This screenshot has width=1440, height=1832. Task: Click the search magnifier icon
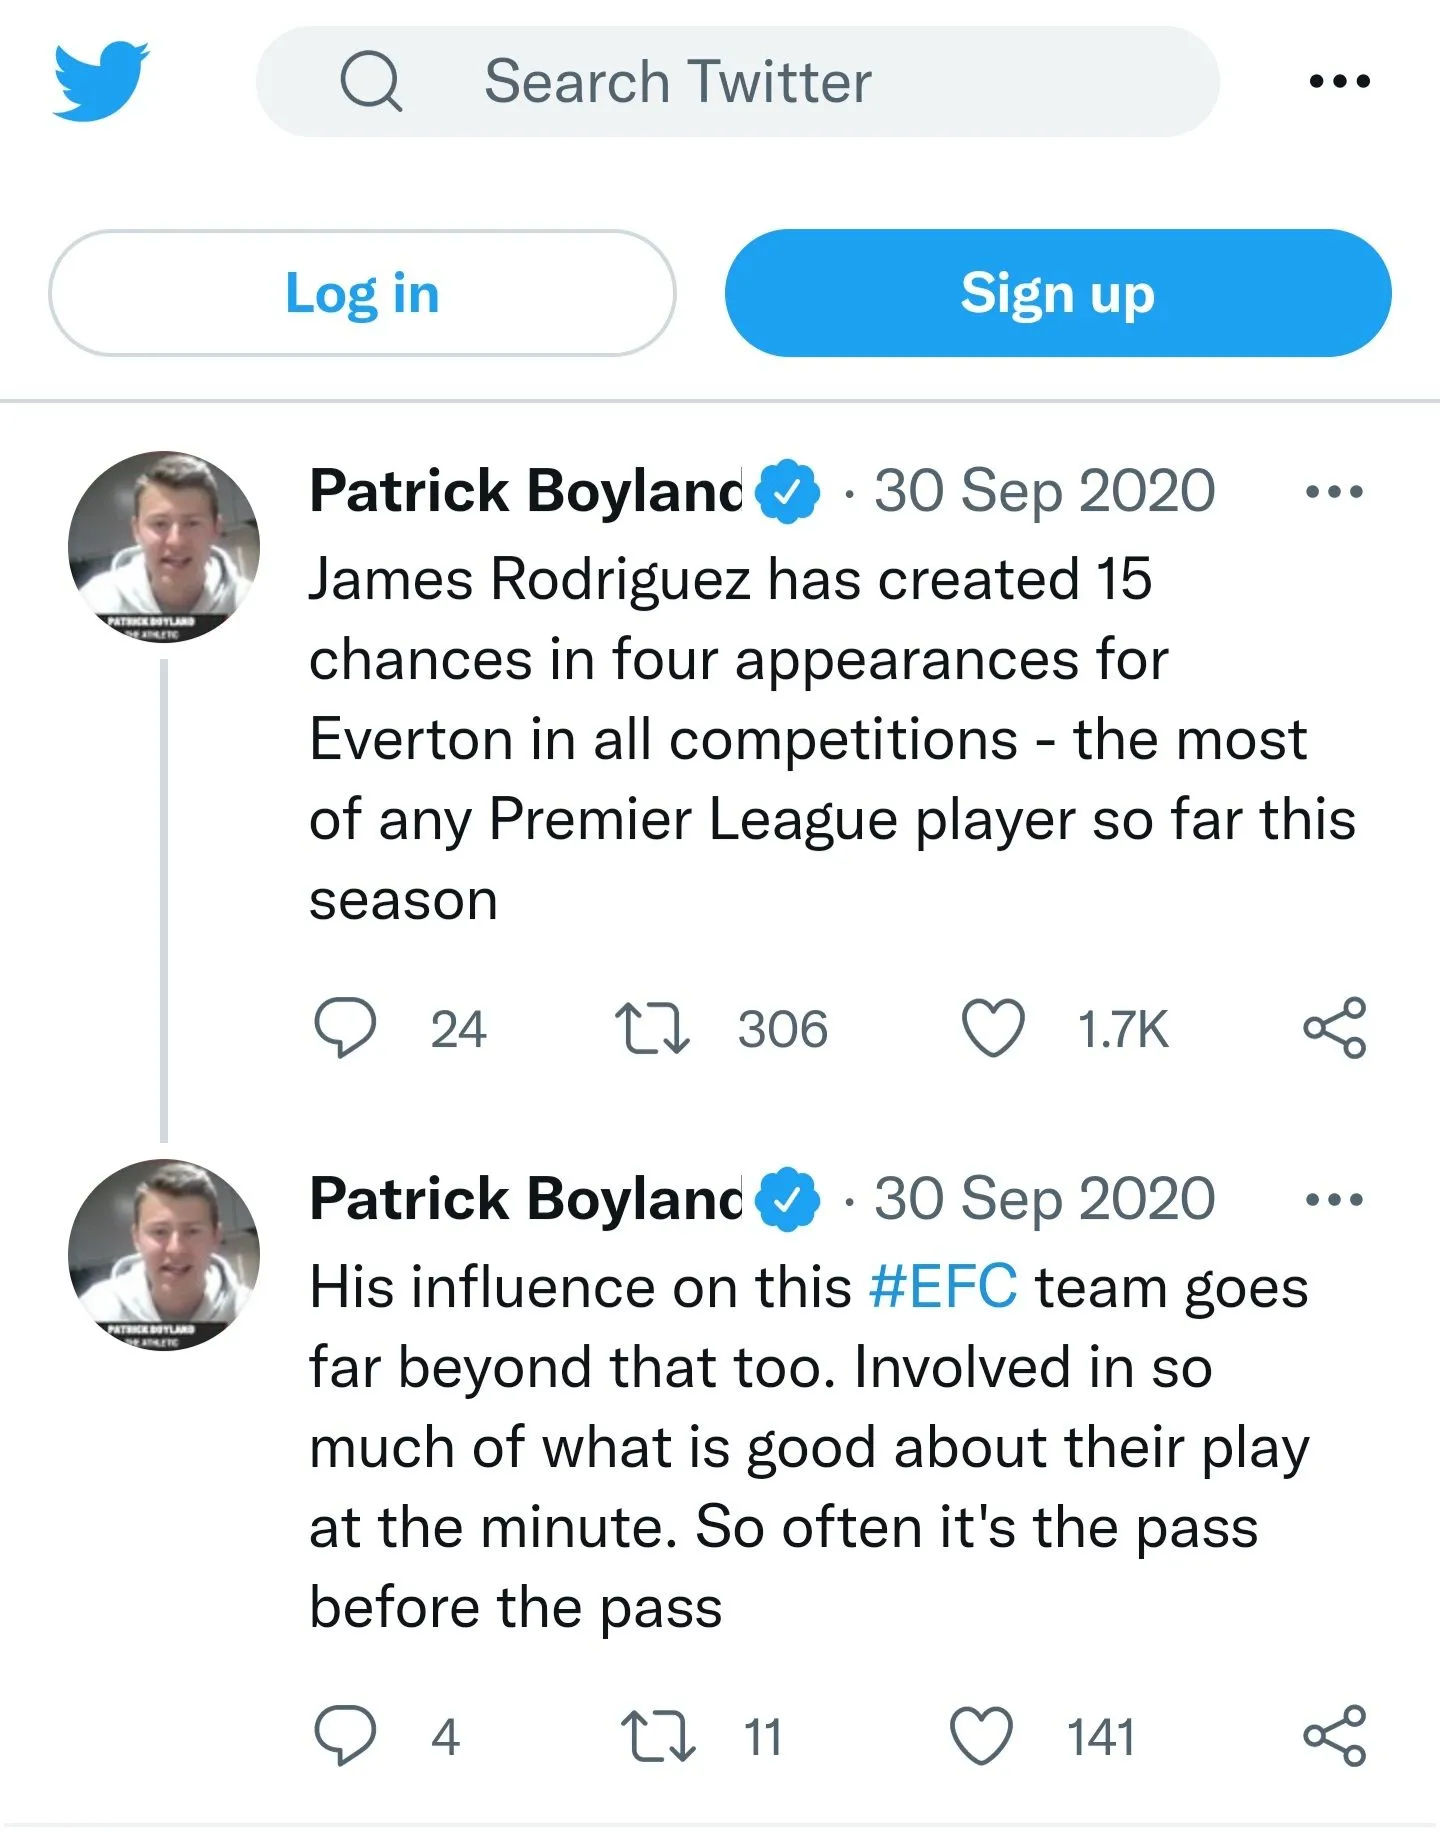point(370,82)
